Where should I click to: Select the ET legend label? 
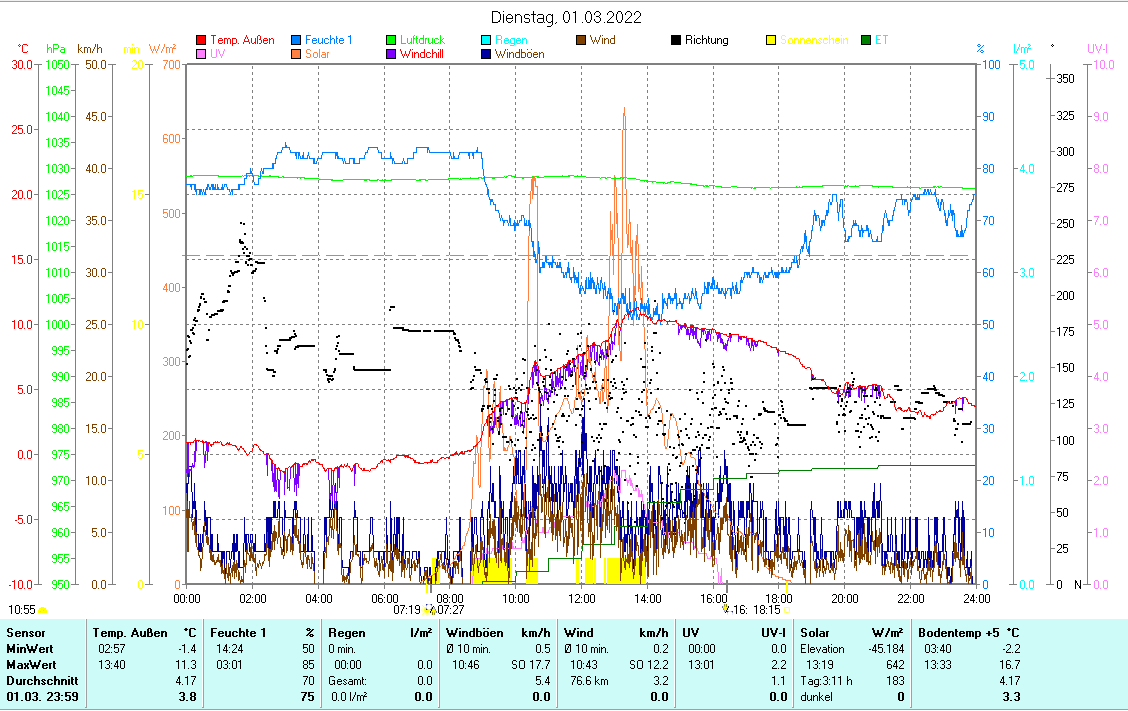pyautogui.click(x=881, y=40)
